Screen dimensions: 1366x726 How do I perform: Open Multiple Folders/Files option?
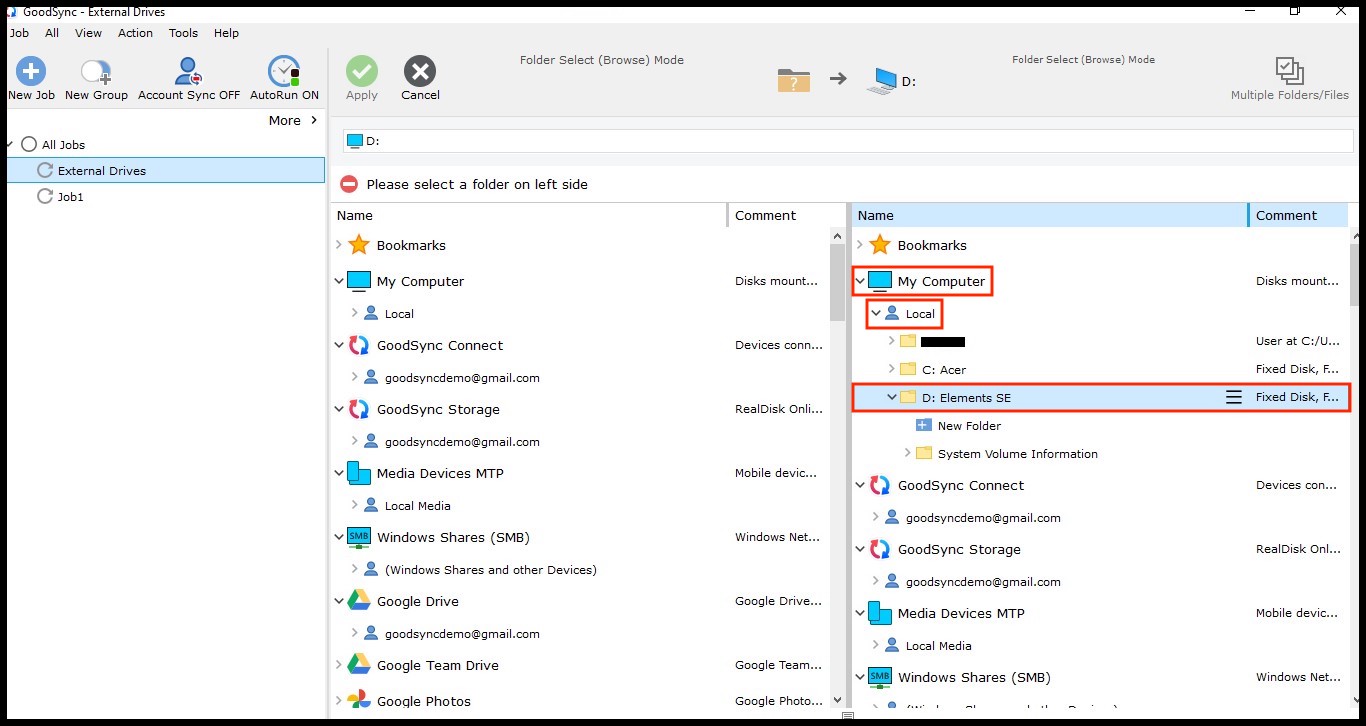pyautogui.click(x=1289, y=71)
